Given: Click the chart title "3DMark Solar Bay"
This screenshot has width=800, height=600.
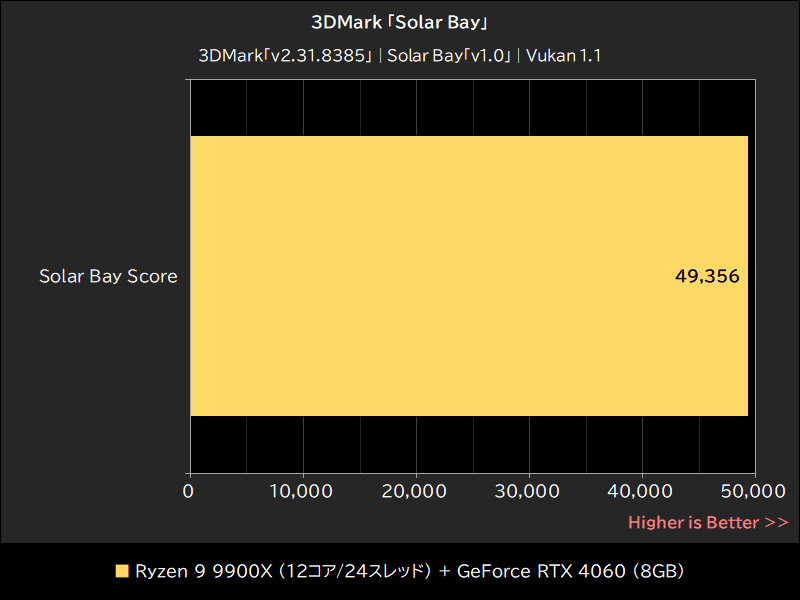Looking at the screenshot, I should [x=400, y=20].
